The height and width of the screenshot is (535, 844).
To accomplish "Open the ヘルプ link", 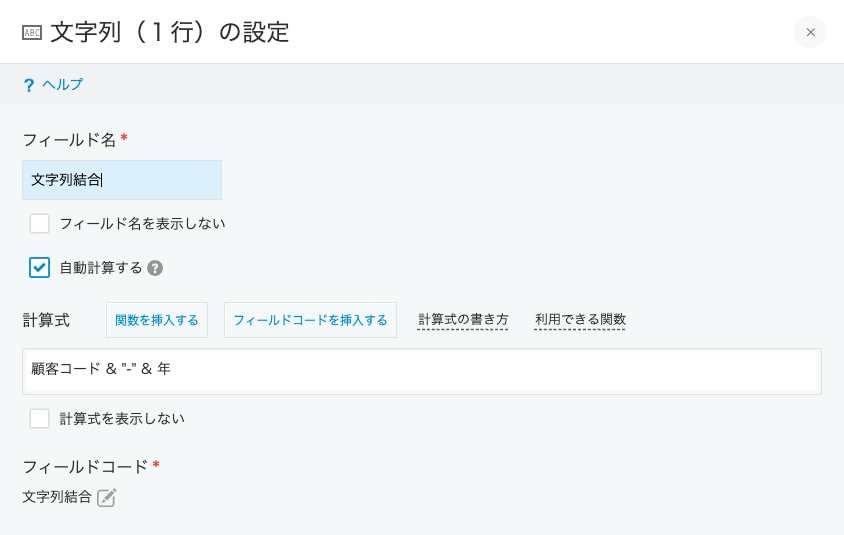I will (x=62, y=85).
